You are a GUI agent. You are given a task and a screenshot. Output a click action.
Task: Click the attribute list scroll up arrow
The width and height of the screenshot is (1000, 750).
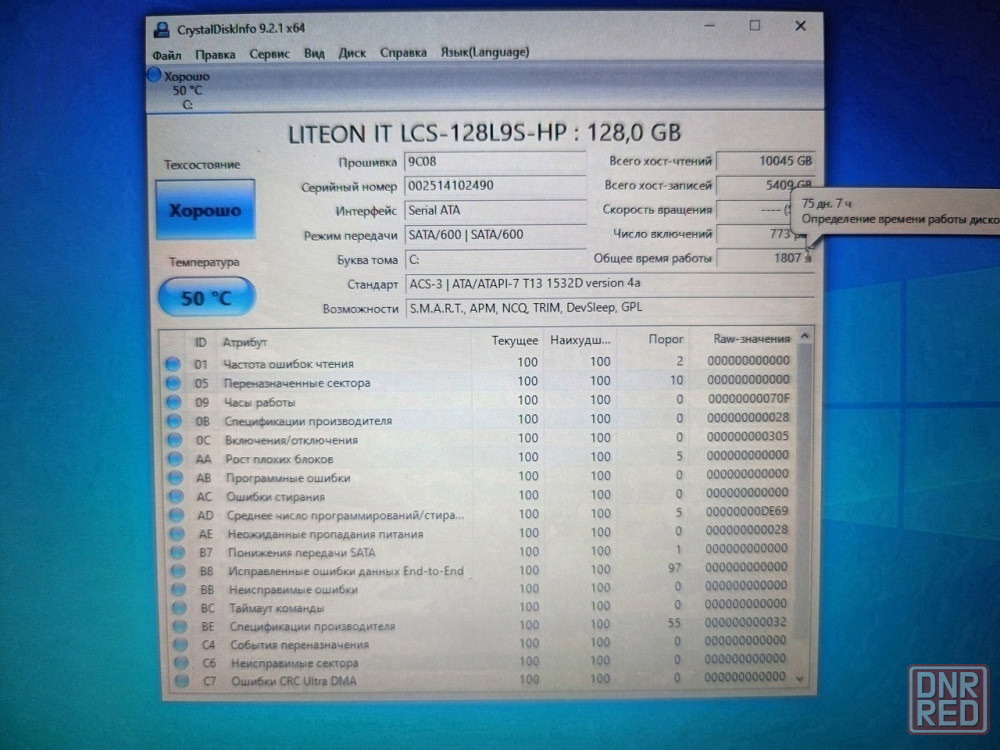pyautogui.click(x=805, y=336)
